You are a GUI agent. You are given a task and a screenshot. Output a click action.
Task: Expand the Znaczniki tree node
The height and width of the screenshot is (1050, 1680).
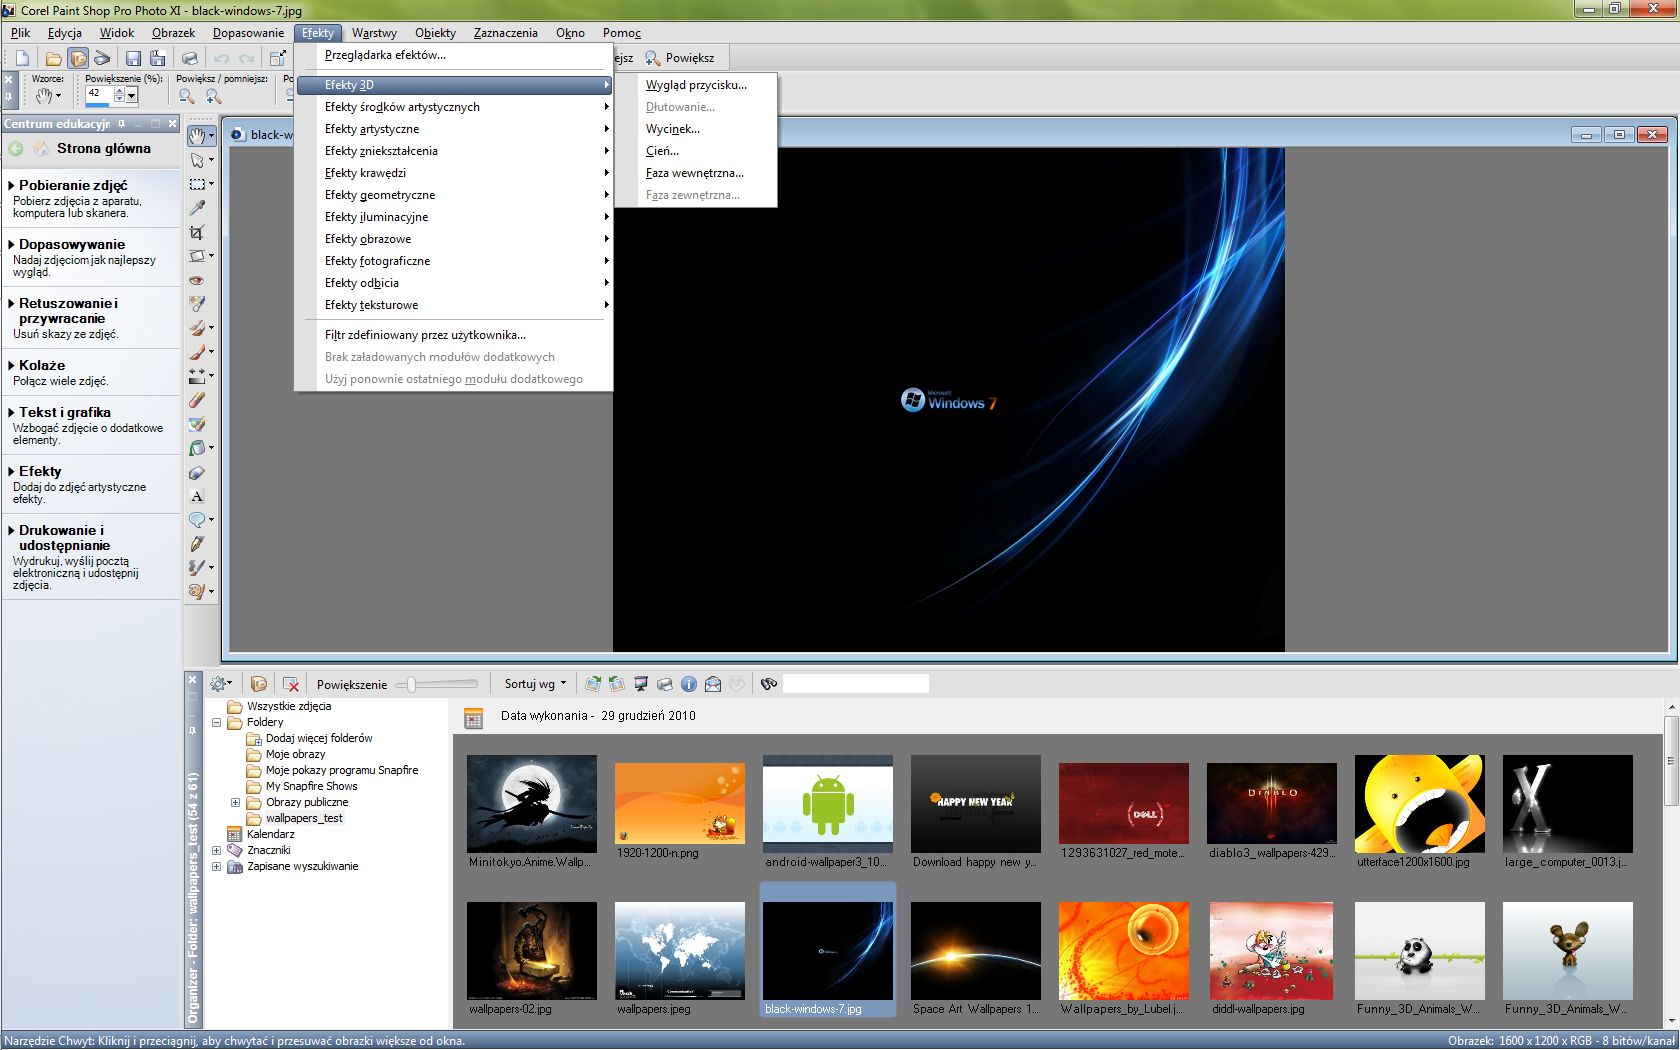pyautogui.click(x=216, y=850)
